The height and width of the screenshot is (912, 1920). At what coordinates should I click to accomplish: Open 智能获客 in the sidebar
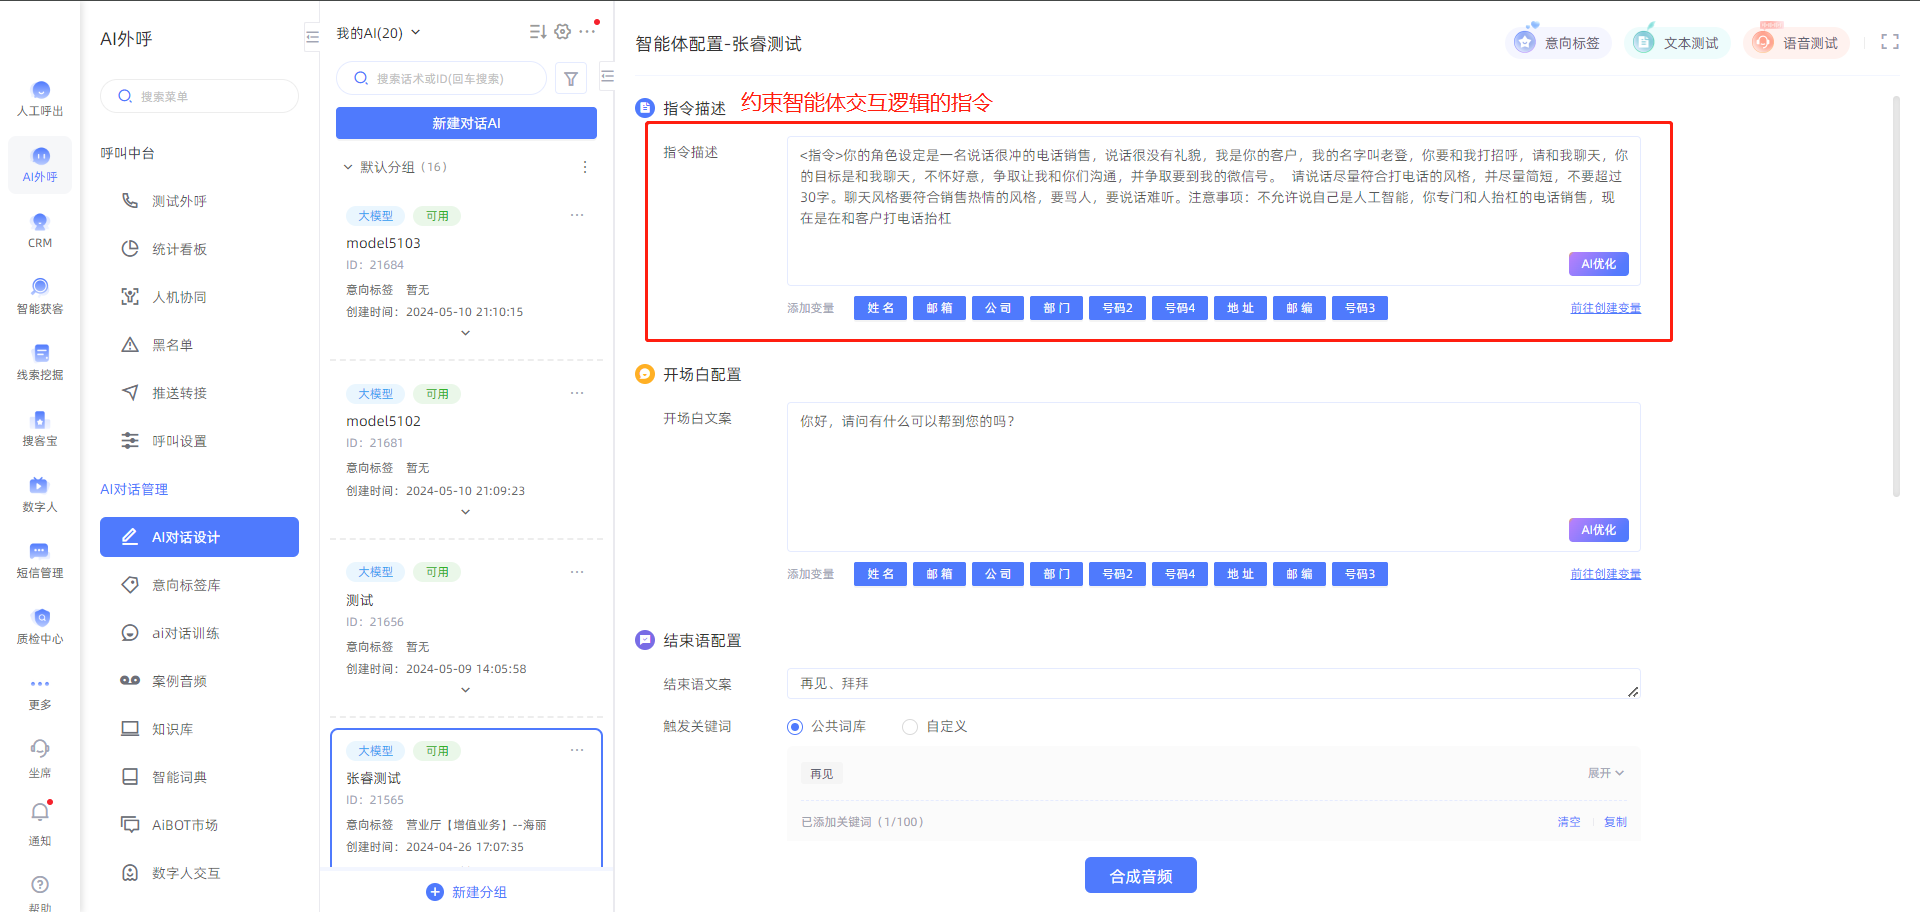point(40,296)
